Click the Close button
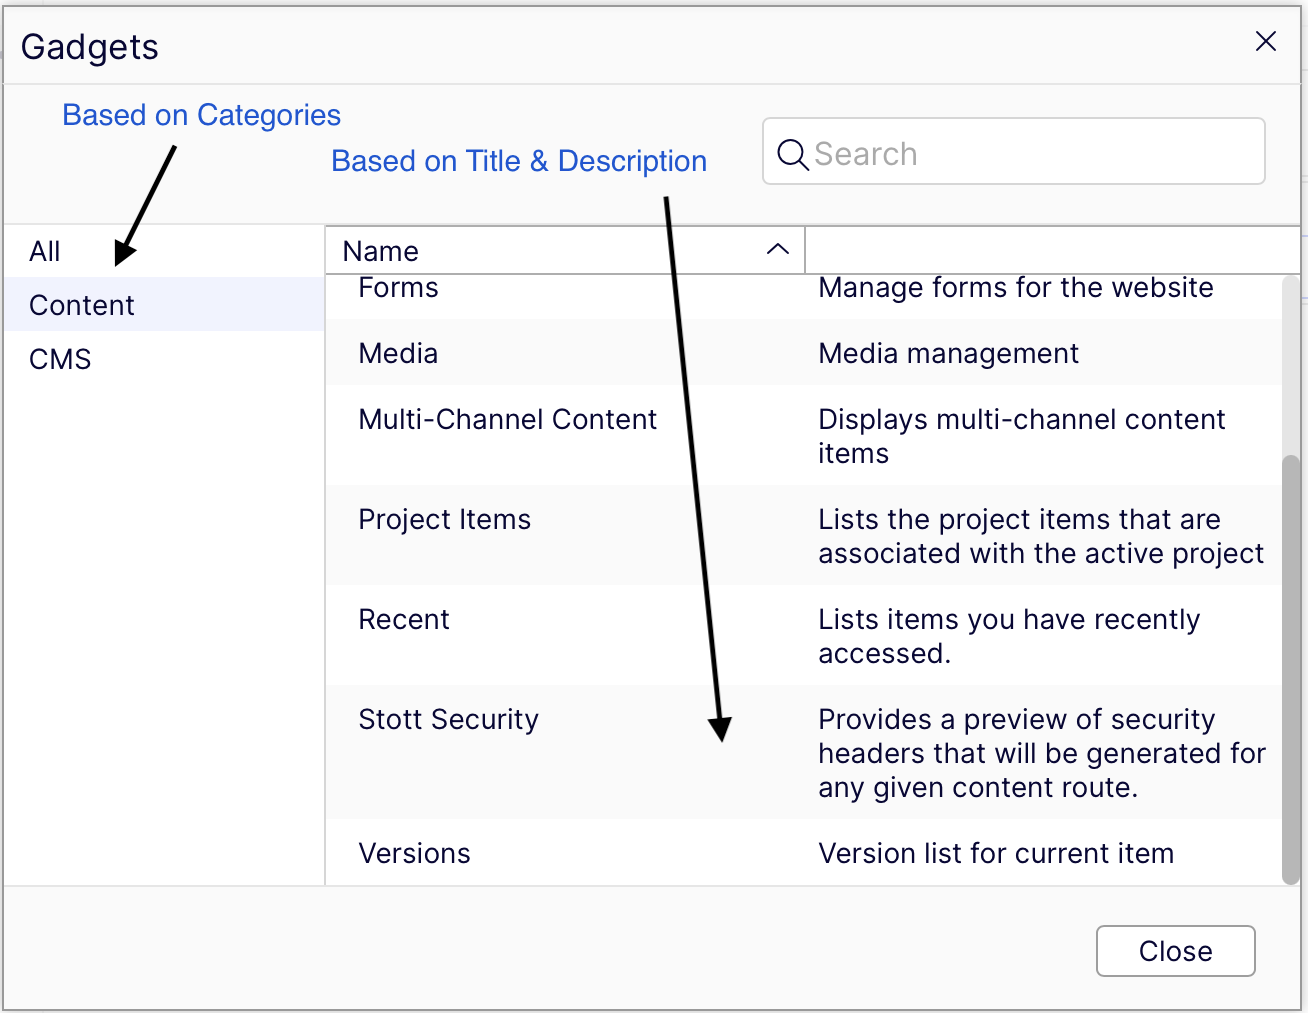 1175,951
